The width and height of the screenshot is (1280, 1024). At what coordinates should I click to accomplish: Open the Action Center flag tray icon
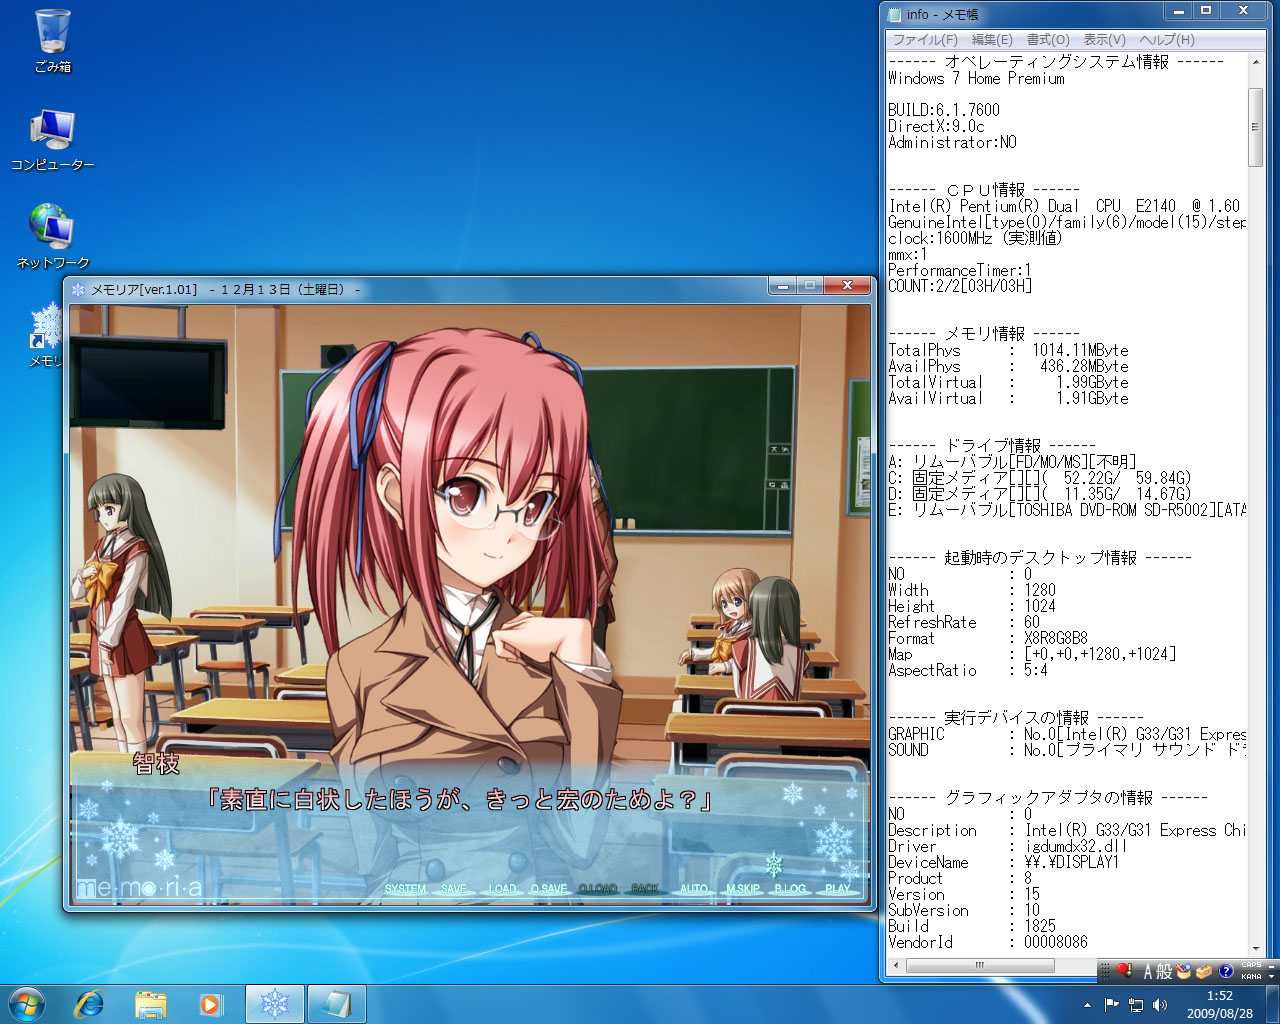(x=1111, y=1004)
